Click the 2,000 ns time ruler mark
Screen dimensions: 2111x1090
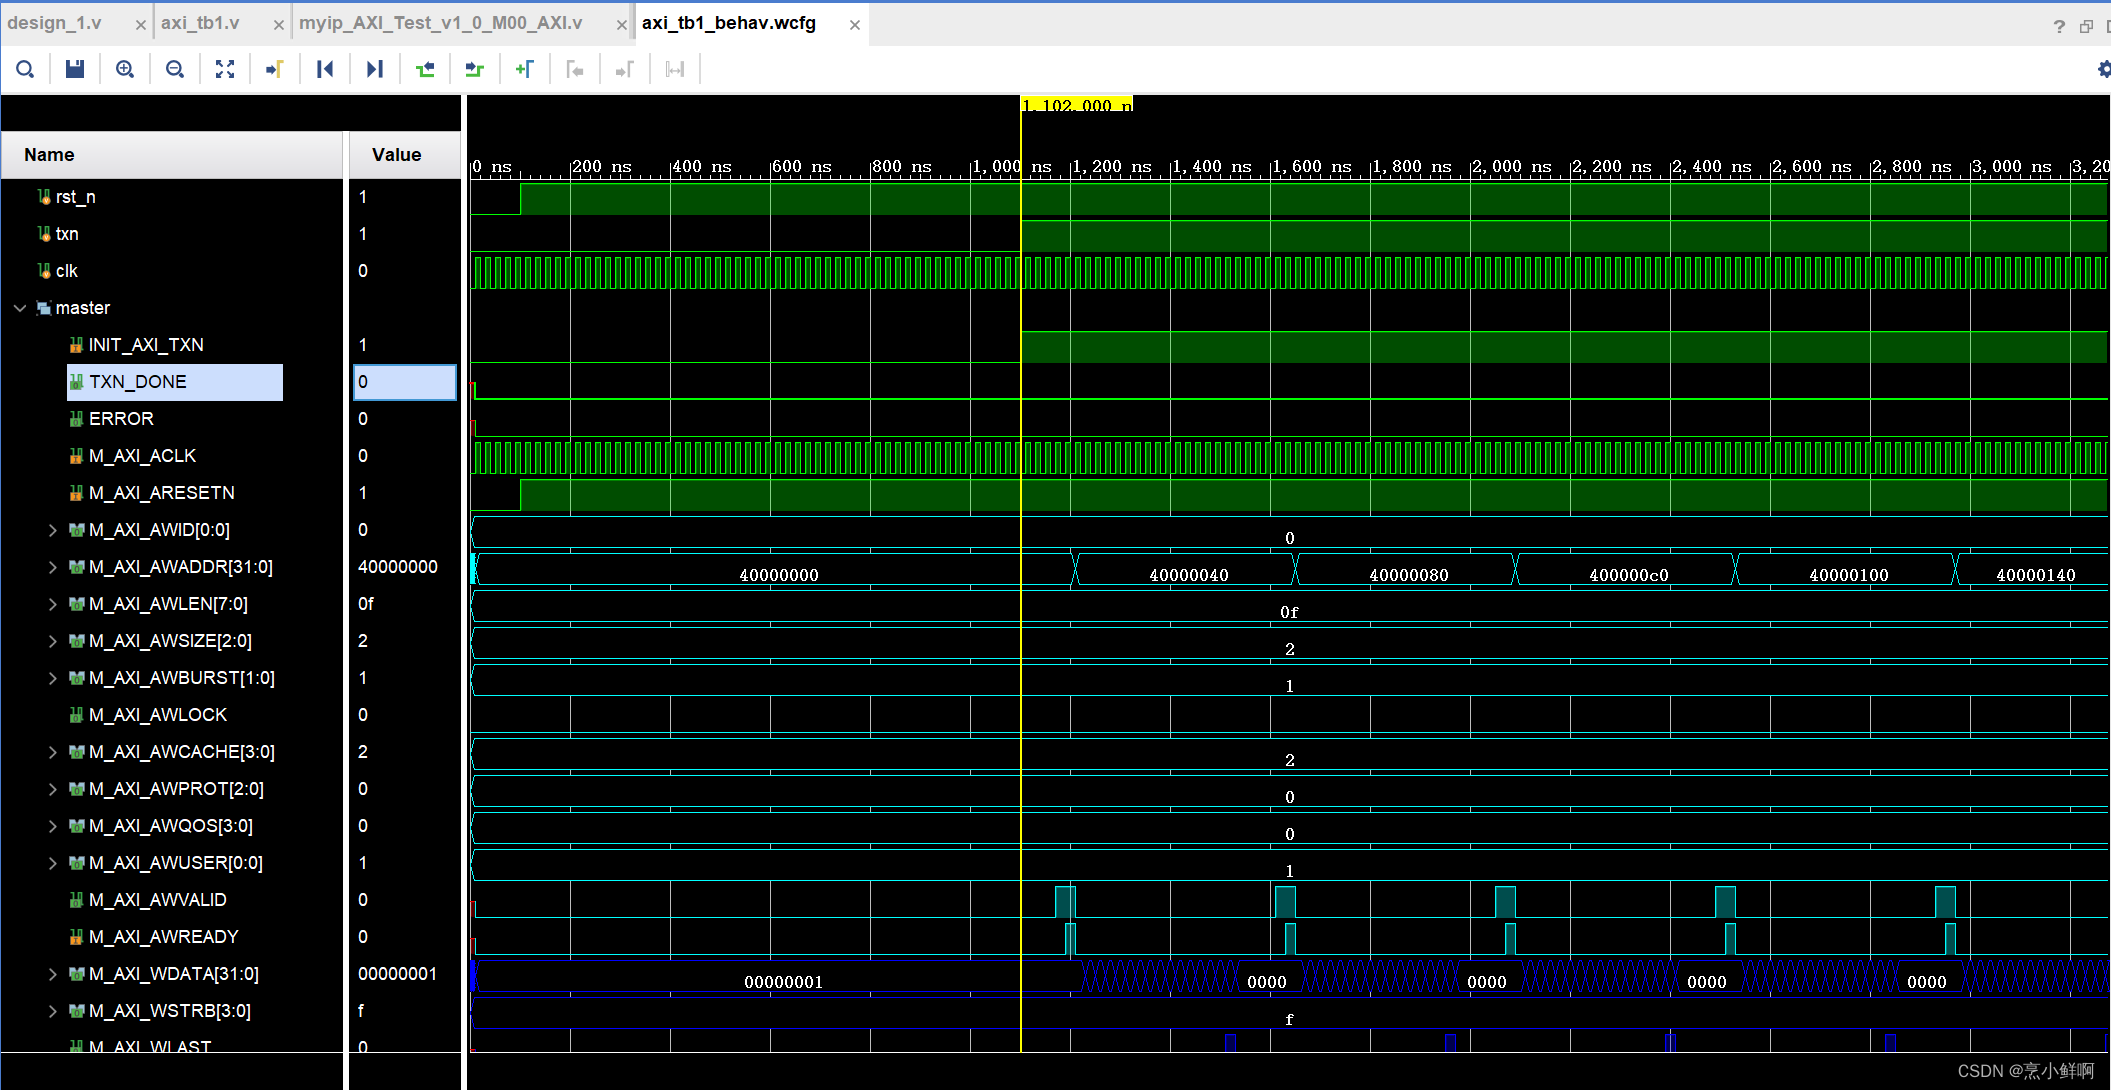pyautogui.click(x=1511, y=166)
